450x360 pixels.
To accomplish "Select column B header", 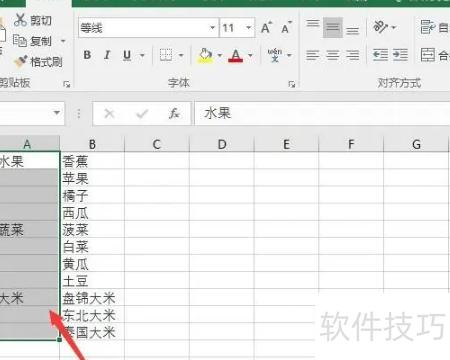I will pos(92,144).
